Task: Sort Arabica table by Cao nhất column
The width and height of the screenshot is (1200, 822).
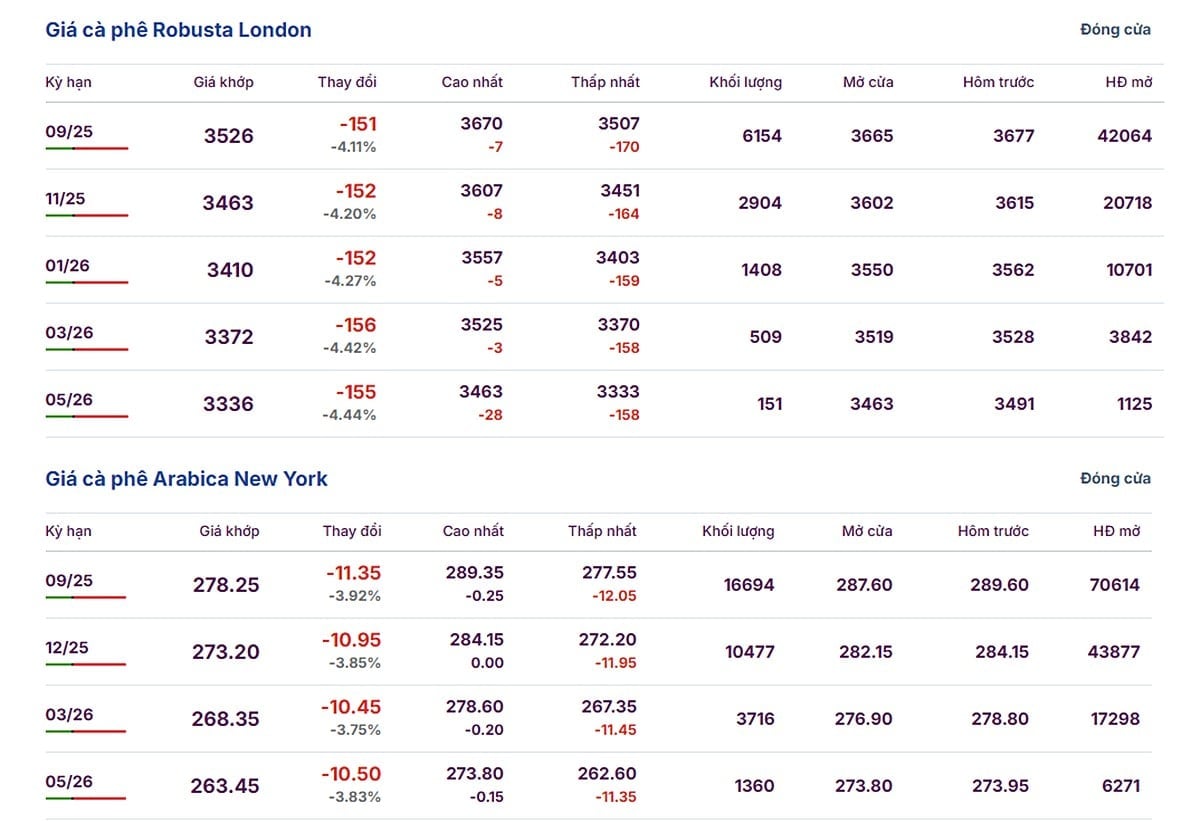Action: [x=473, y=531]
